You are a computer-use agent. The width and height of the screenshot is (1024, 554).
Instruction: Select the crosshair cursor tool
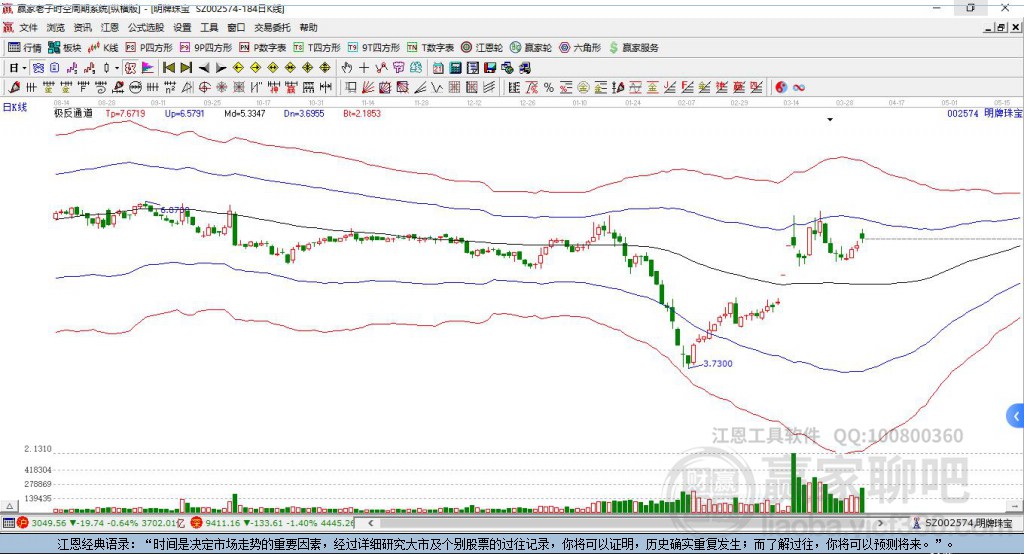364,68
